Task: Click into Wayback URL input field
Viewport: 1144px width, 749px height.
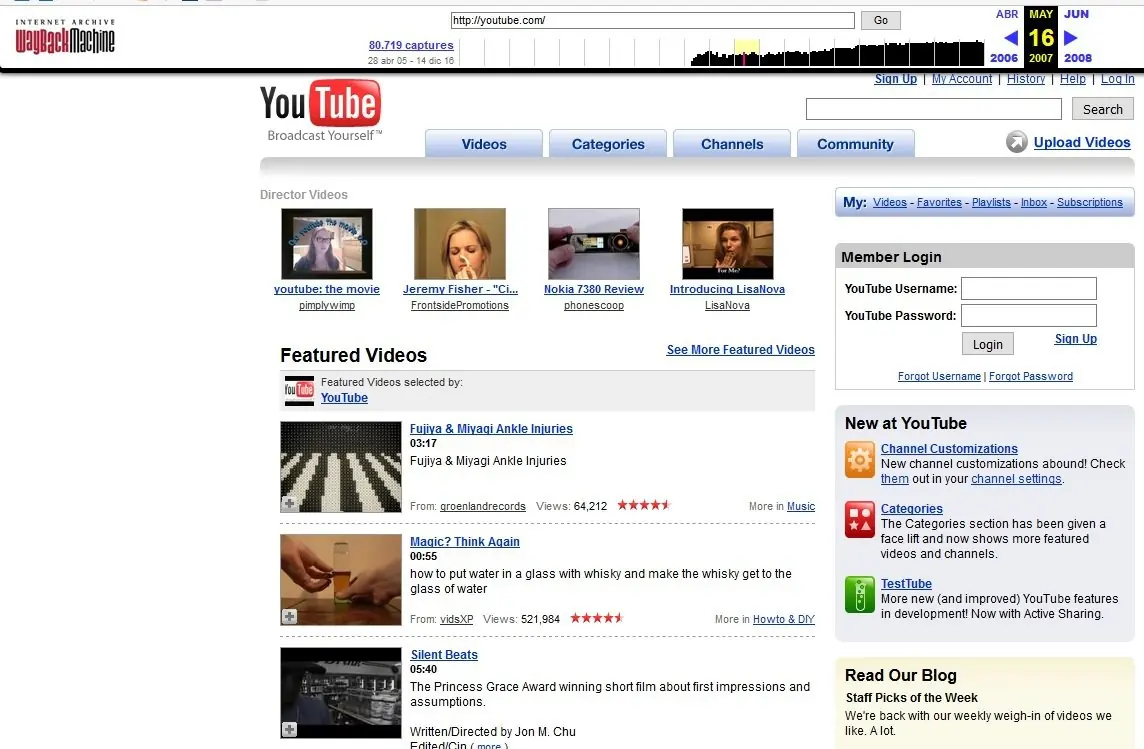Action: 652,20
